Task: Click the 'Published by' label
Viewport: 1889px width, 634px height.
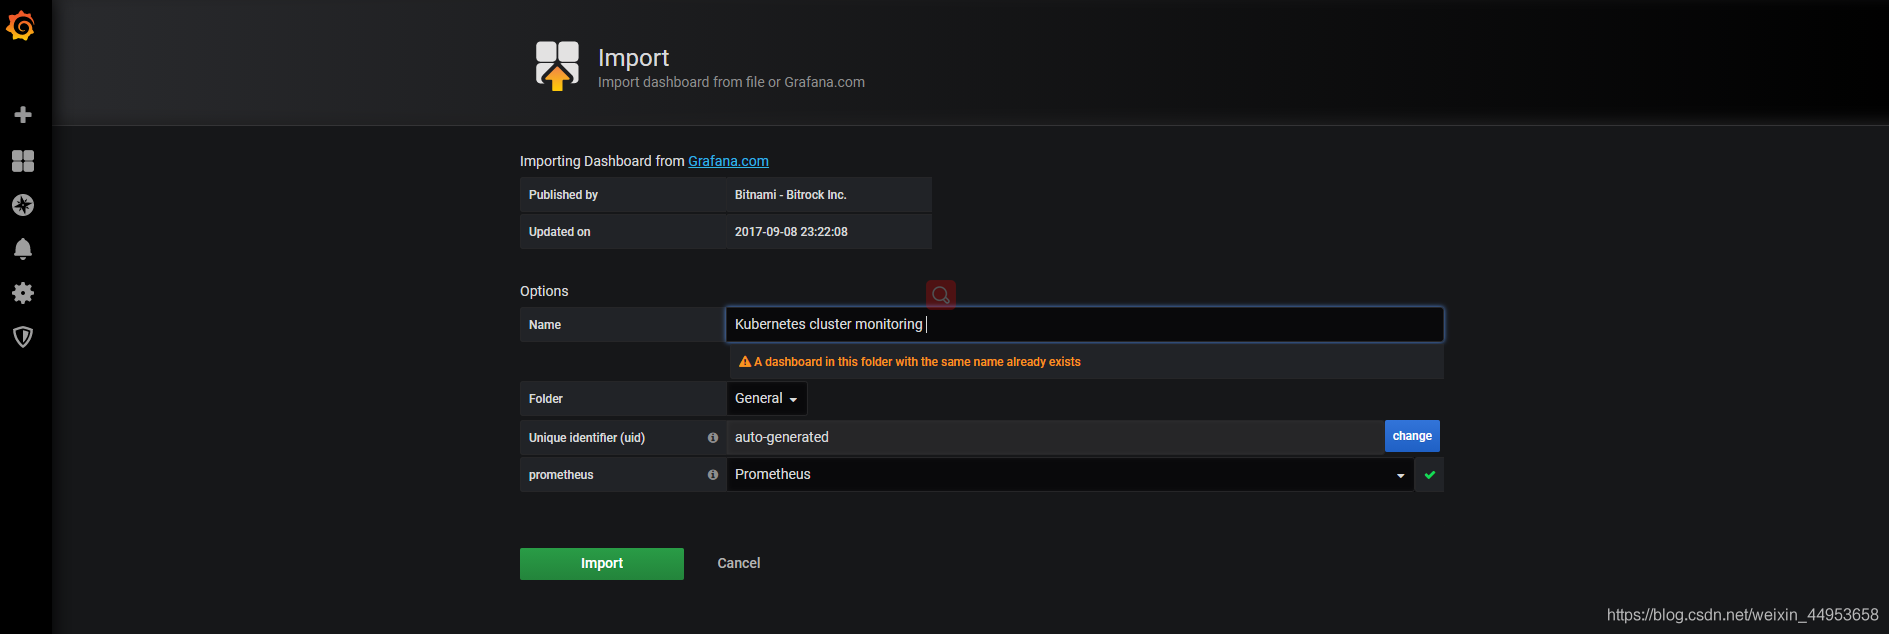Action: [x=563, y=195]
